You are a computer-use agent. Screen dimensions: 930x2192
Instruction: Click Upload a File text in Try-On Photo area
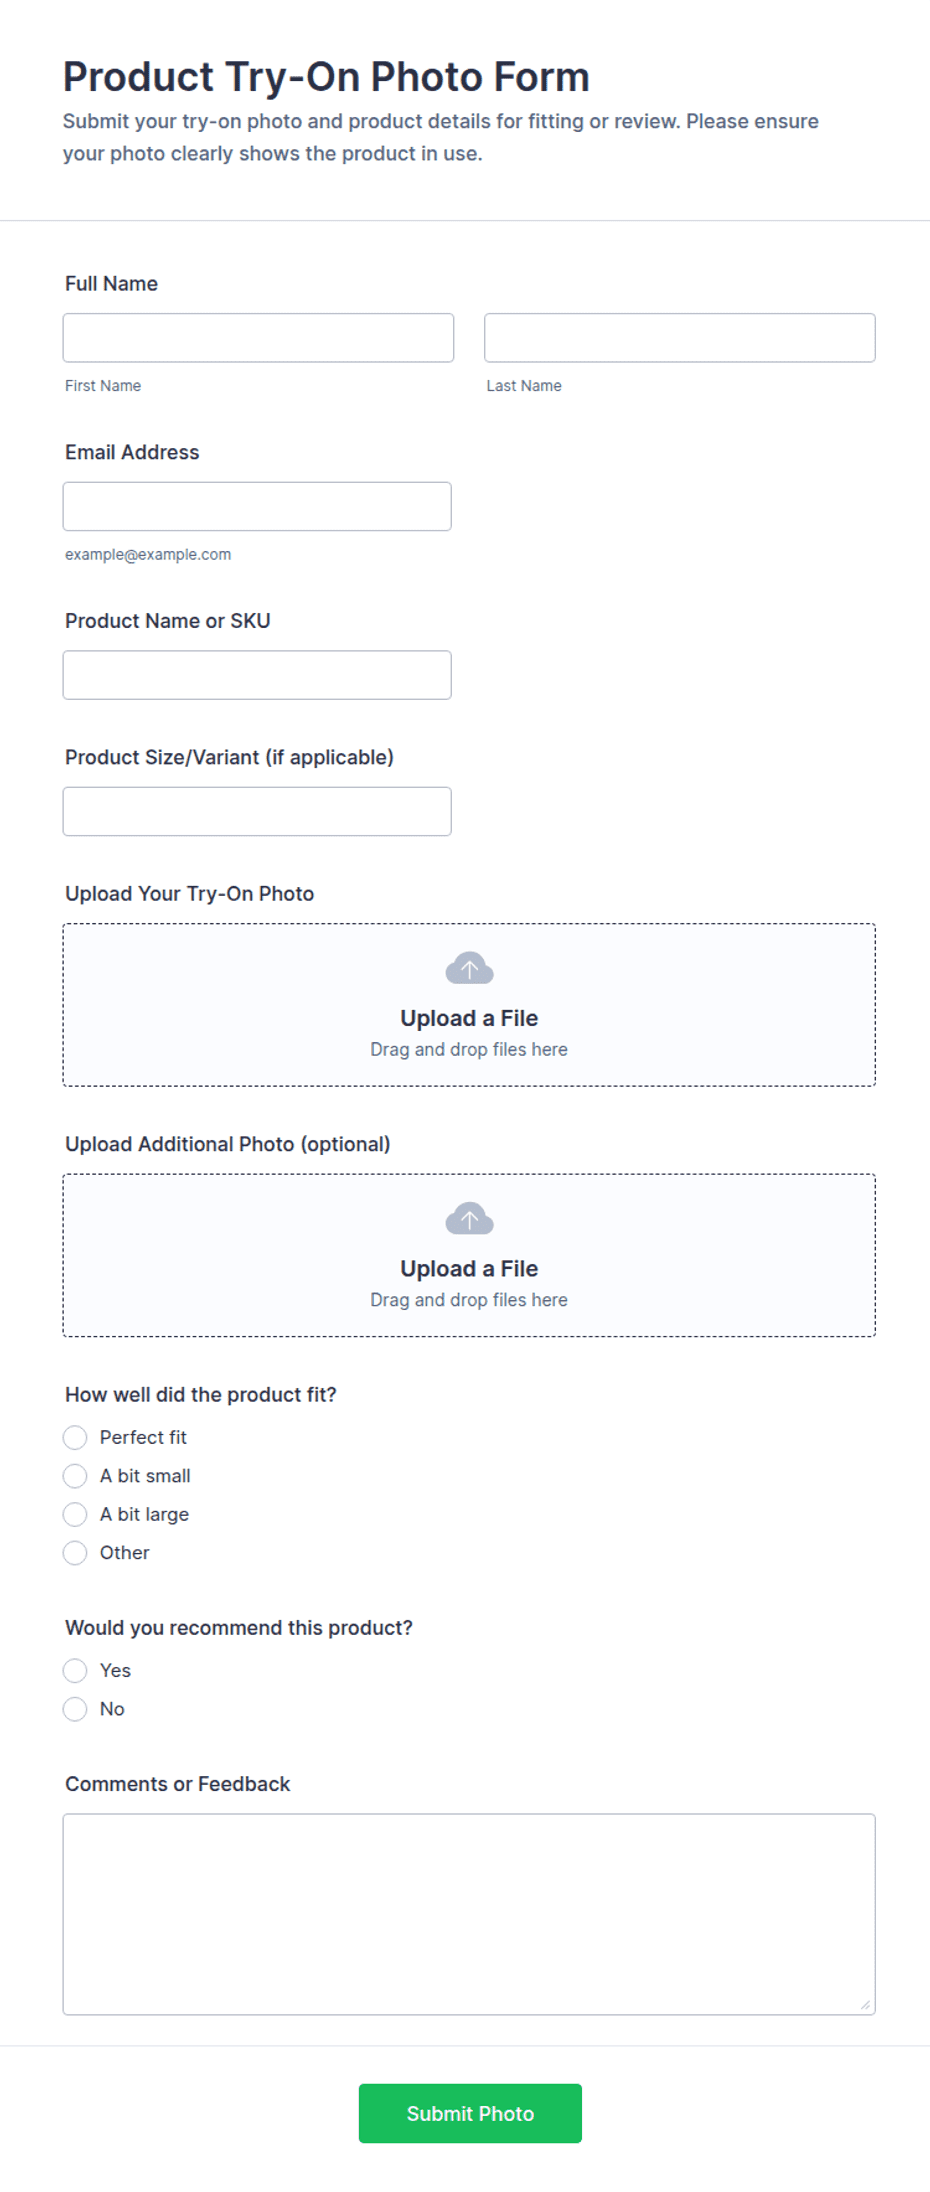click(469, 1018)
